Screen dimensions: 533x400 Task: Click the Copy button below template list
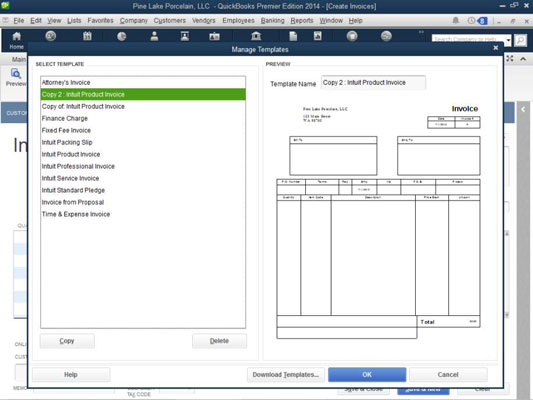click(67, 341)
